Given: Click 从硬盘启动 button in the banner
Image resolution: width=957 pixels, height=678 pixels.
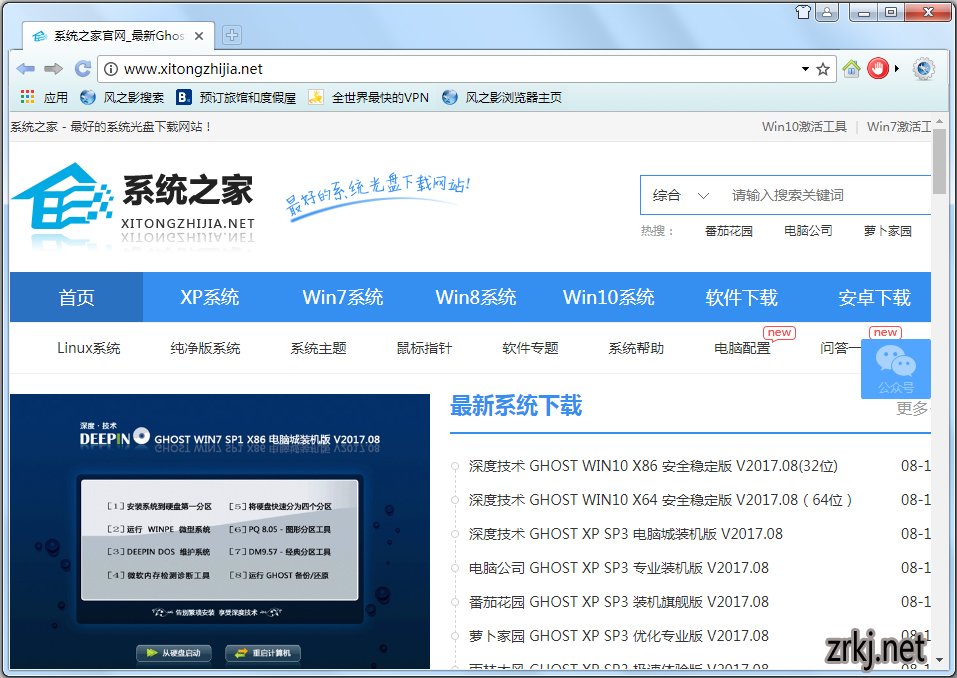Looking at the screenshot, I should coord(174,653).
